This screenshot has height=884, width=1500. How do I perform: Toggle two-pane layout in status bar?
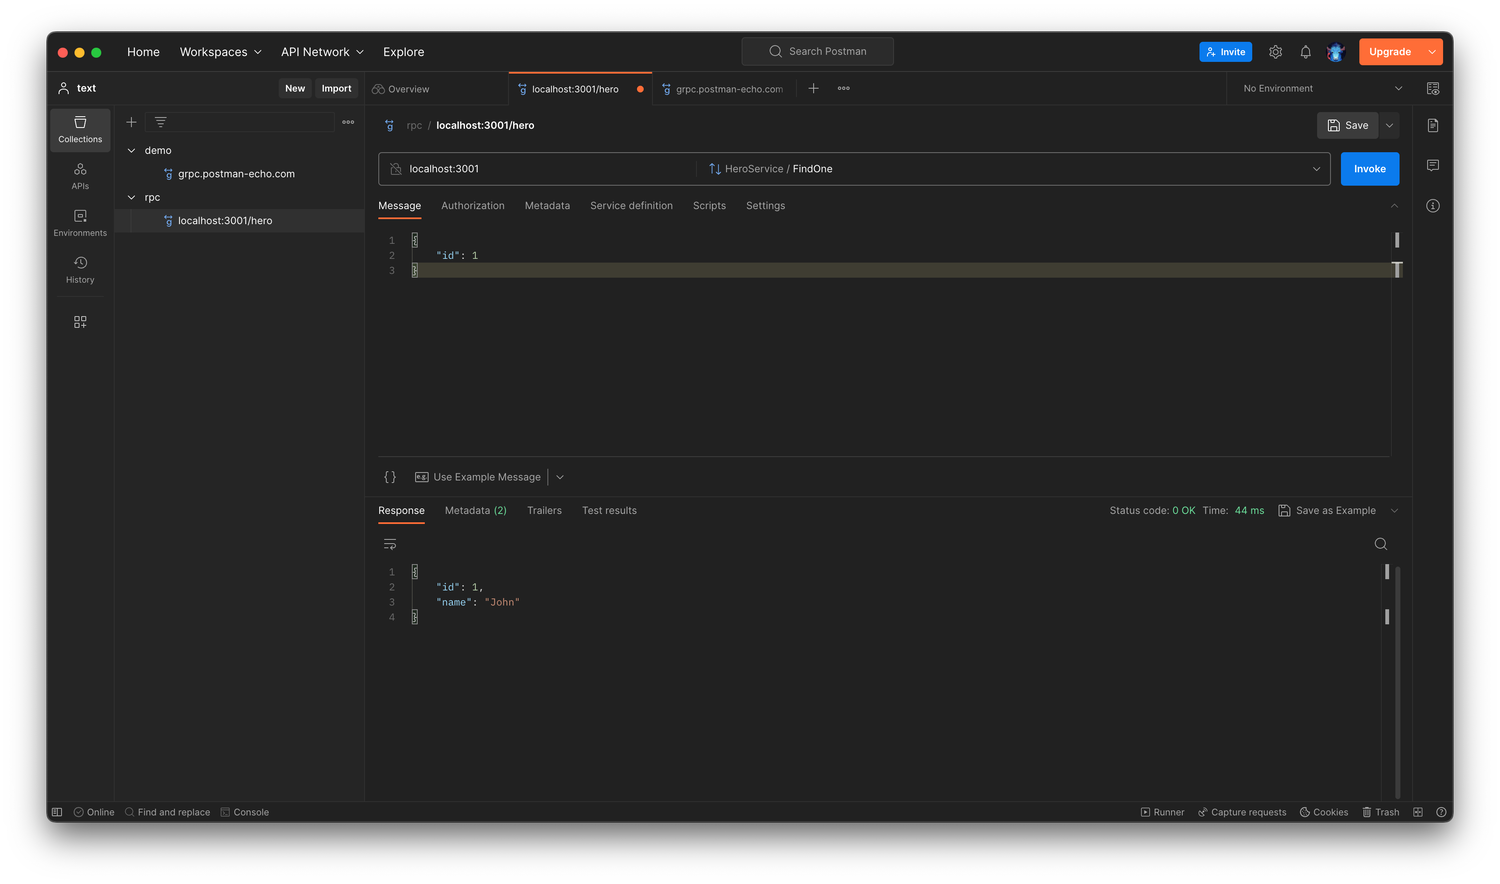click(1417, 812)
